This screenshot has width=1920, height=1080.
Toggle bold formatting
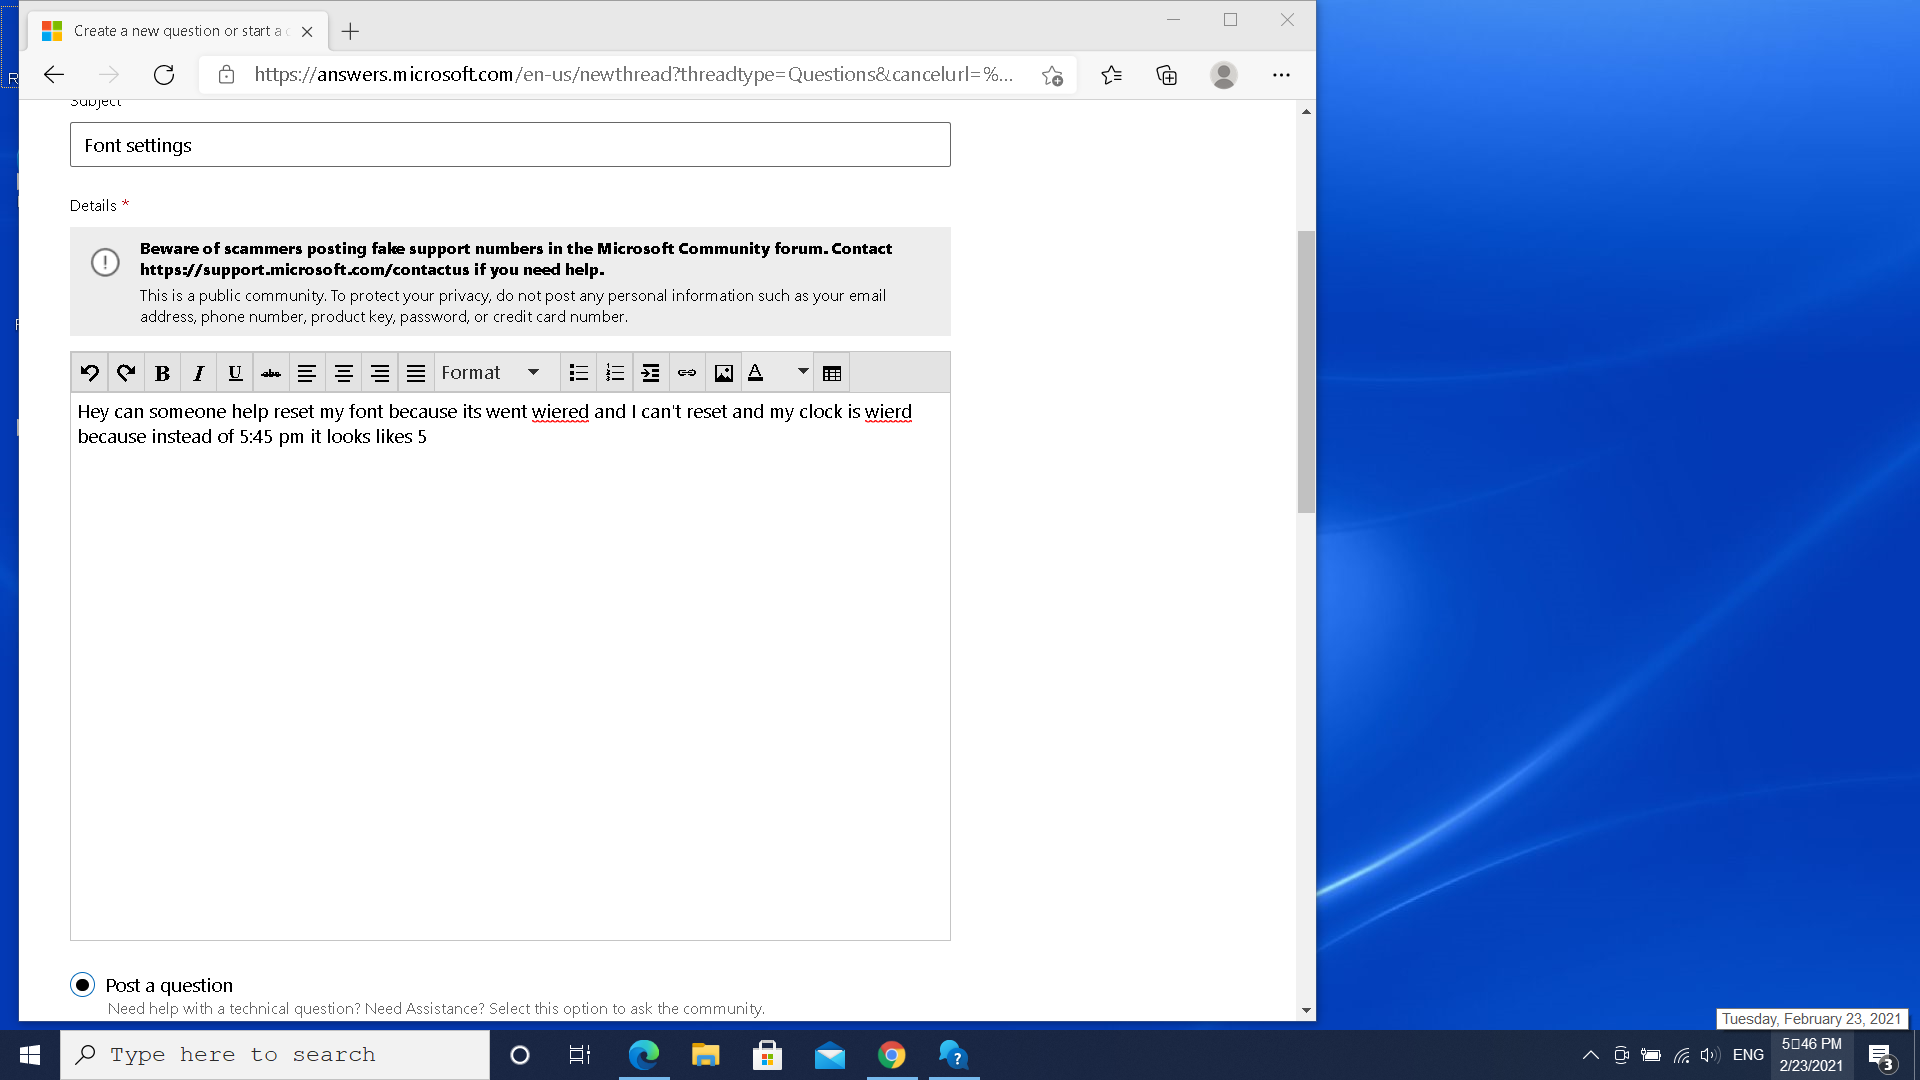pyautogui.click(x=162, y=373)
